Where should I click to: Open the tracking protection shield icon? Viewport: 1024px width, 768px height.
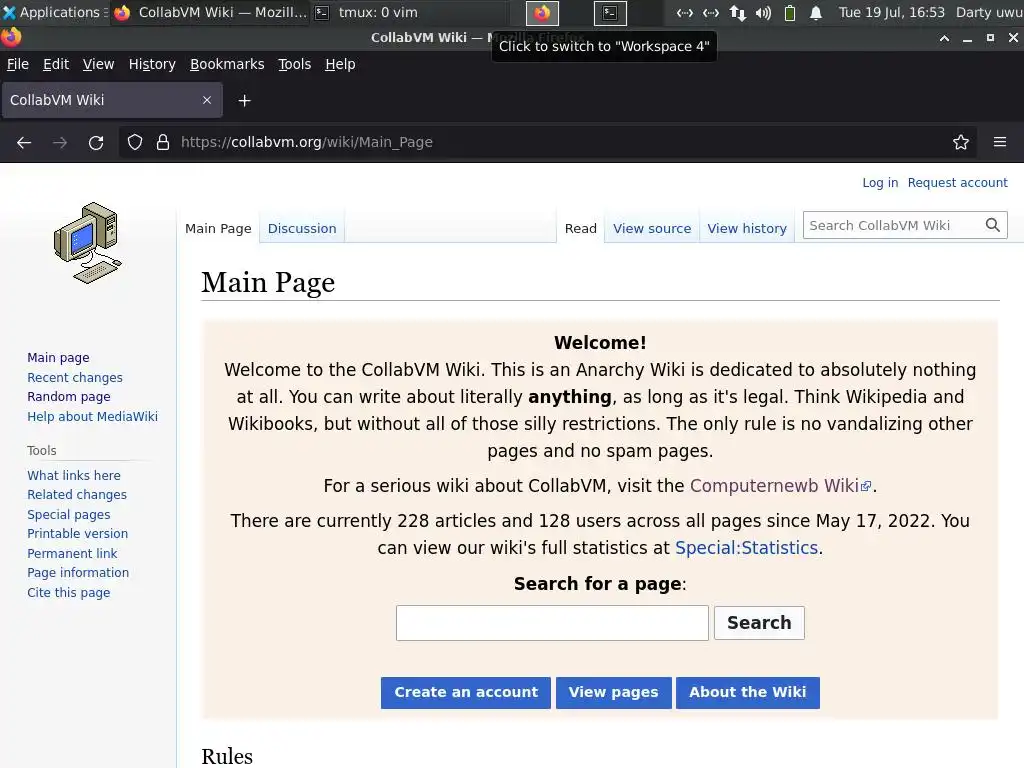pyautogui.click(x=135, y=142)
